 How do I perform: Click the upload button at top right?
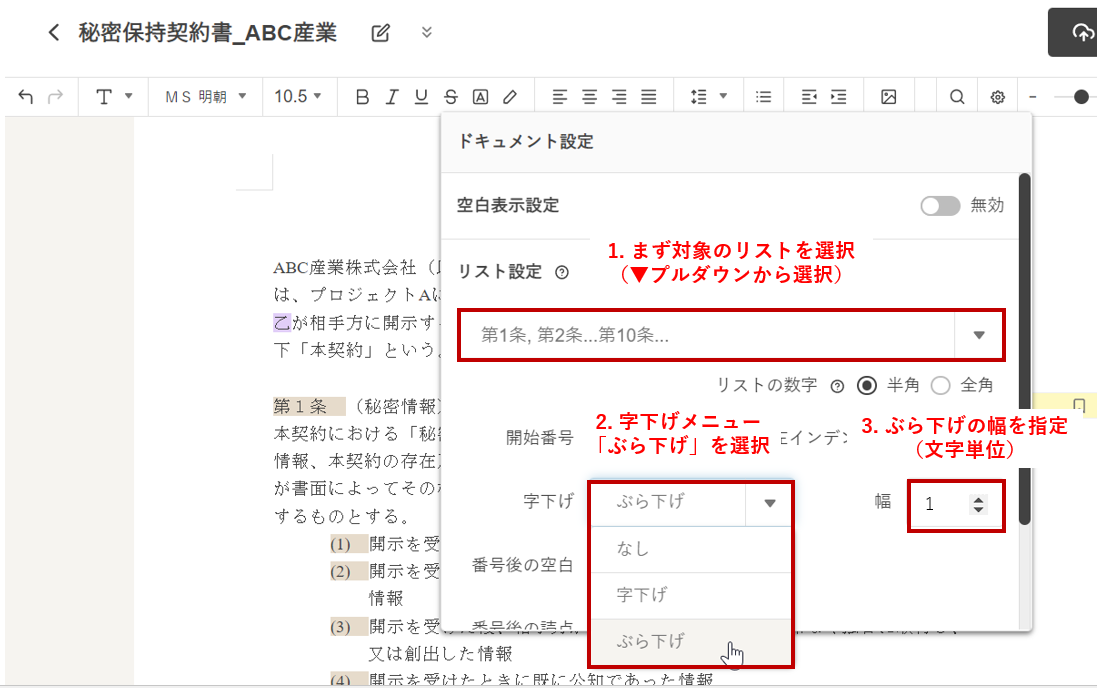1080,33
